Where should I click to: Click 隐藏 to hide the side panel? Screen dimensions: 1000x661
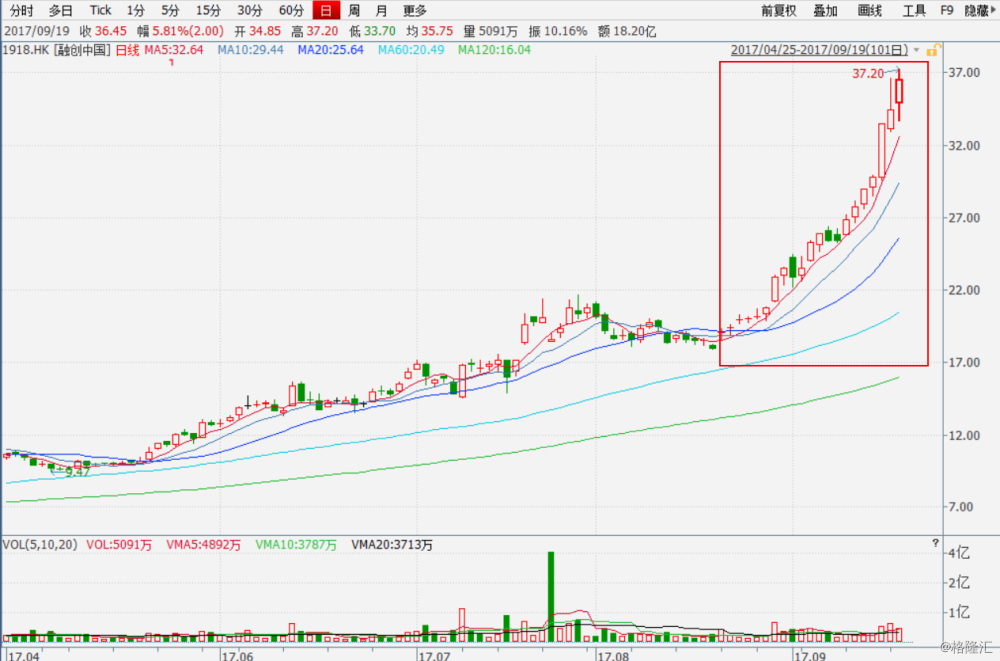pyautogui.click(x=980, y=10)
